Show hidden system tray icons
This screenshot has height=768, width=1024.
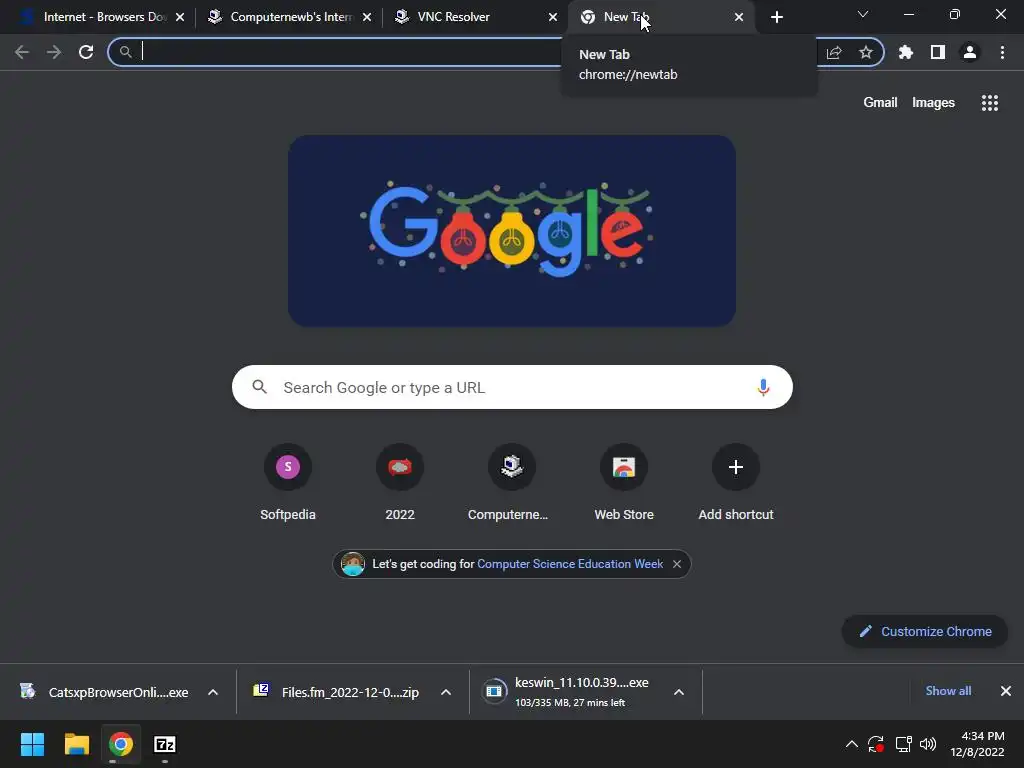coord(852,744)
